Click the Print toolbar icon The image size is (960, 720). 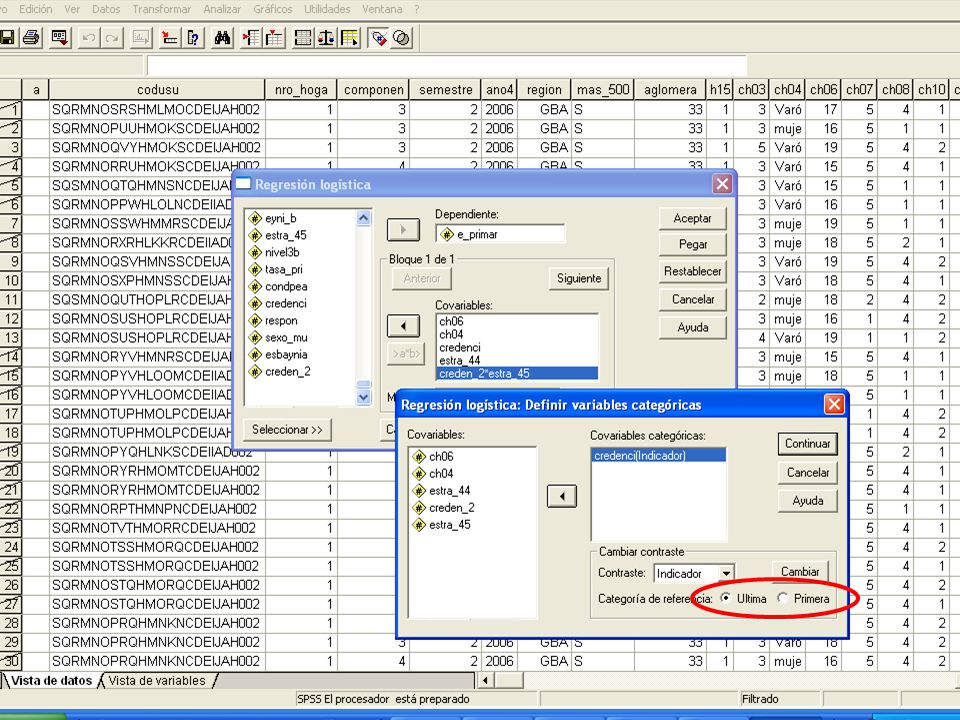(31, 38)
